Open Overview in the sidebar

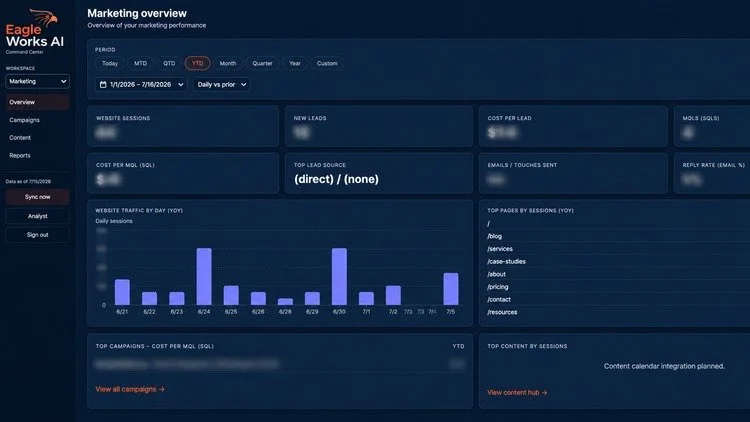[x=37, y=102]
